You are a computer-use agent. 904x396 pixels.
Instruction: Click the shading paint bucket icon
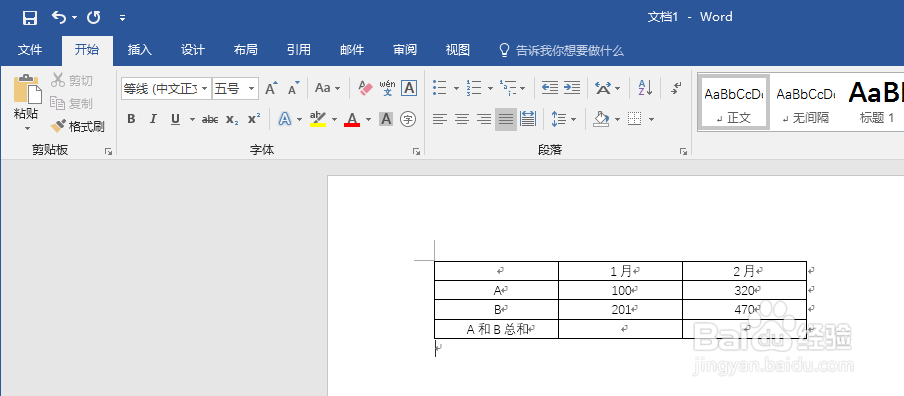601,119
